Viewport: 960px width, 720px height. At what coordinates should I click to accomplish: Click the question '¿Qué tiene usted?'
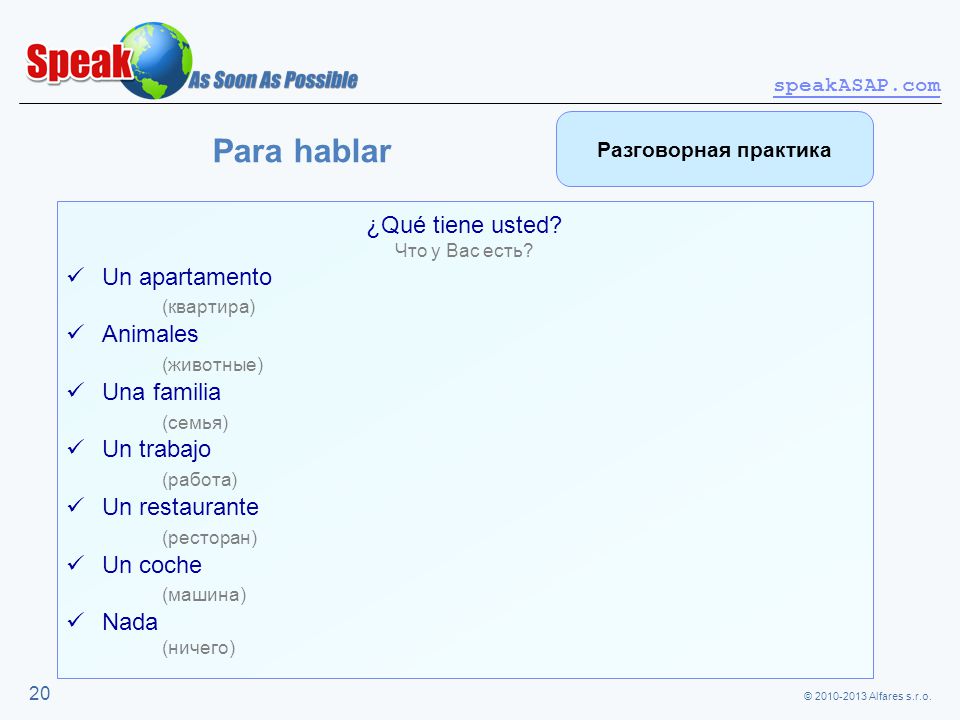point(464,225)
